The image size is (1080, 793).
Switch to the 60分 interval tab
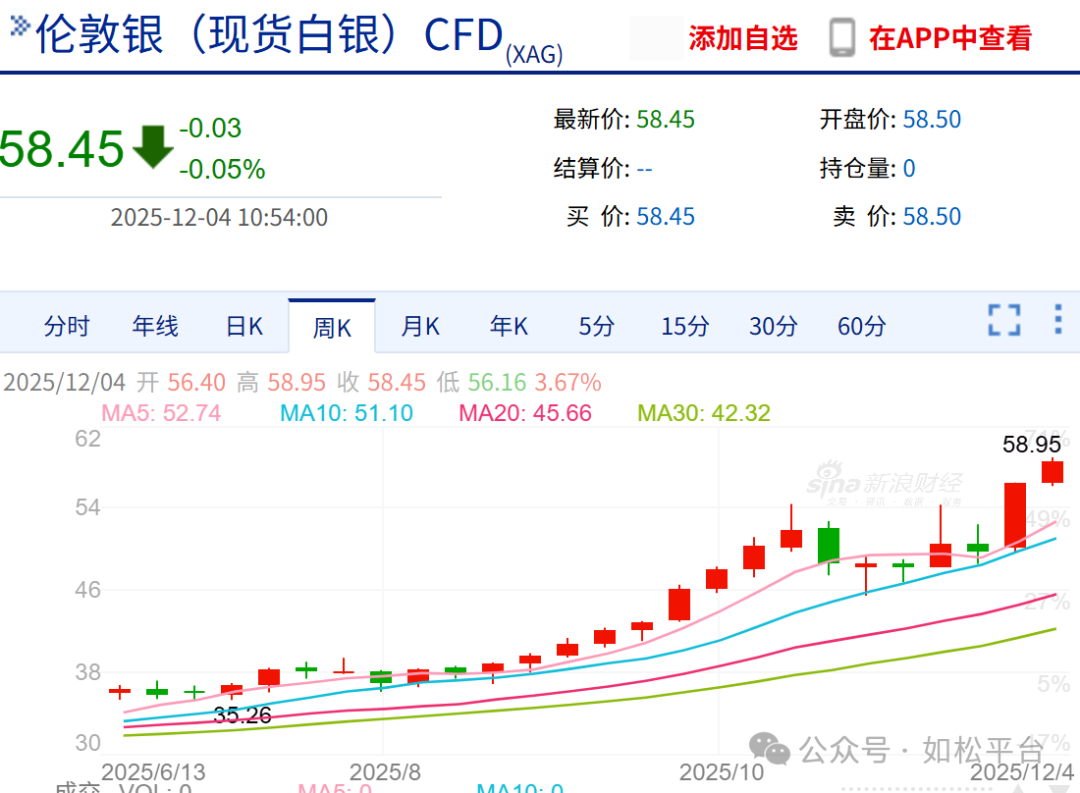coord(861,326)
